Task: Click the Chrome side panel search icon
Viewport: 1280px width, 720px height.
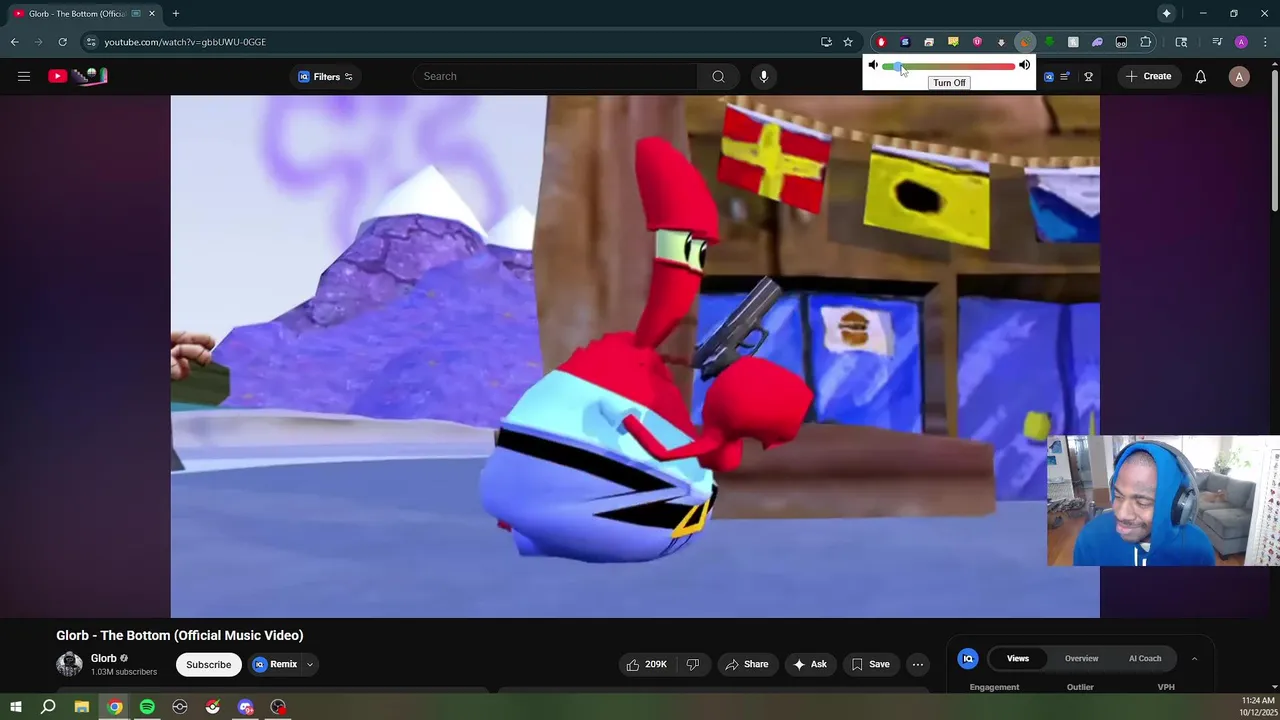Action: click(1181, 42)
